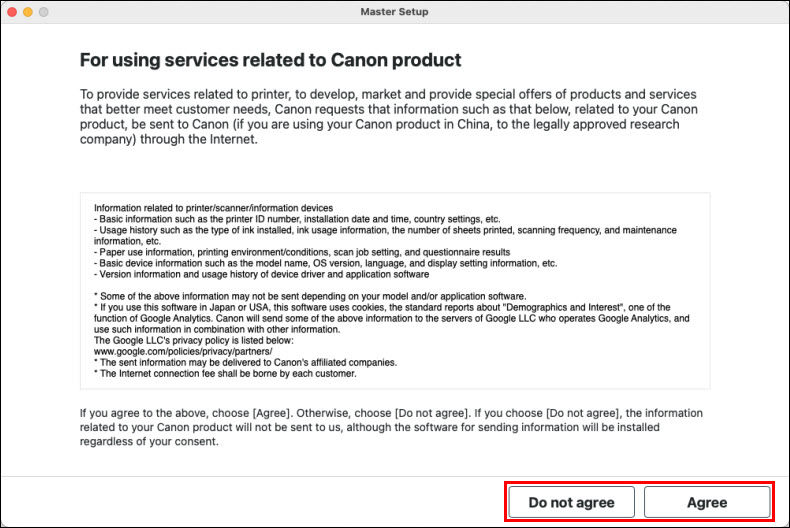The image size is (790, 528).
Task: Click the note about information not being sent
Action: pos(310,296)
